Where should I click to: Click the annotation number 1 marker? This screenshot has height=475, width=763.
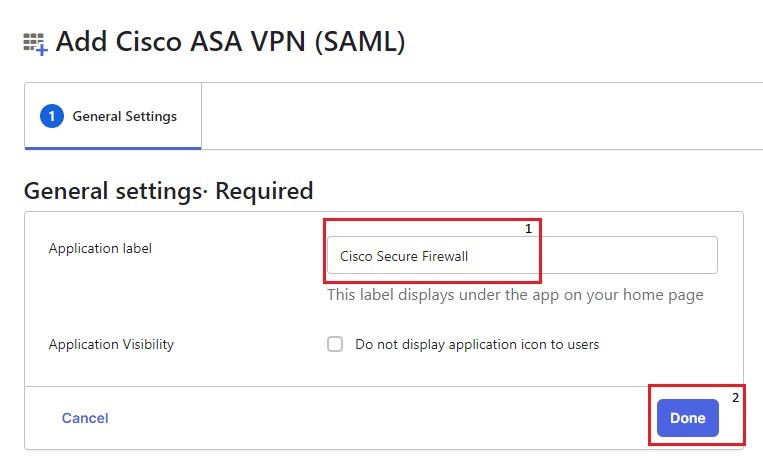coord(528,229)
